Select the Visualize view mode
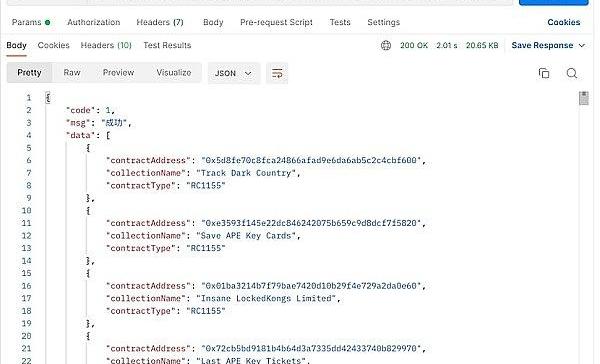This screenshot has width=600, height=364. click(174, 73)
